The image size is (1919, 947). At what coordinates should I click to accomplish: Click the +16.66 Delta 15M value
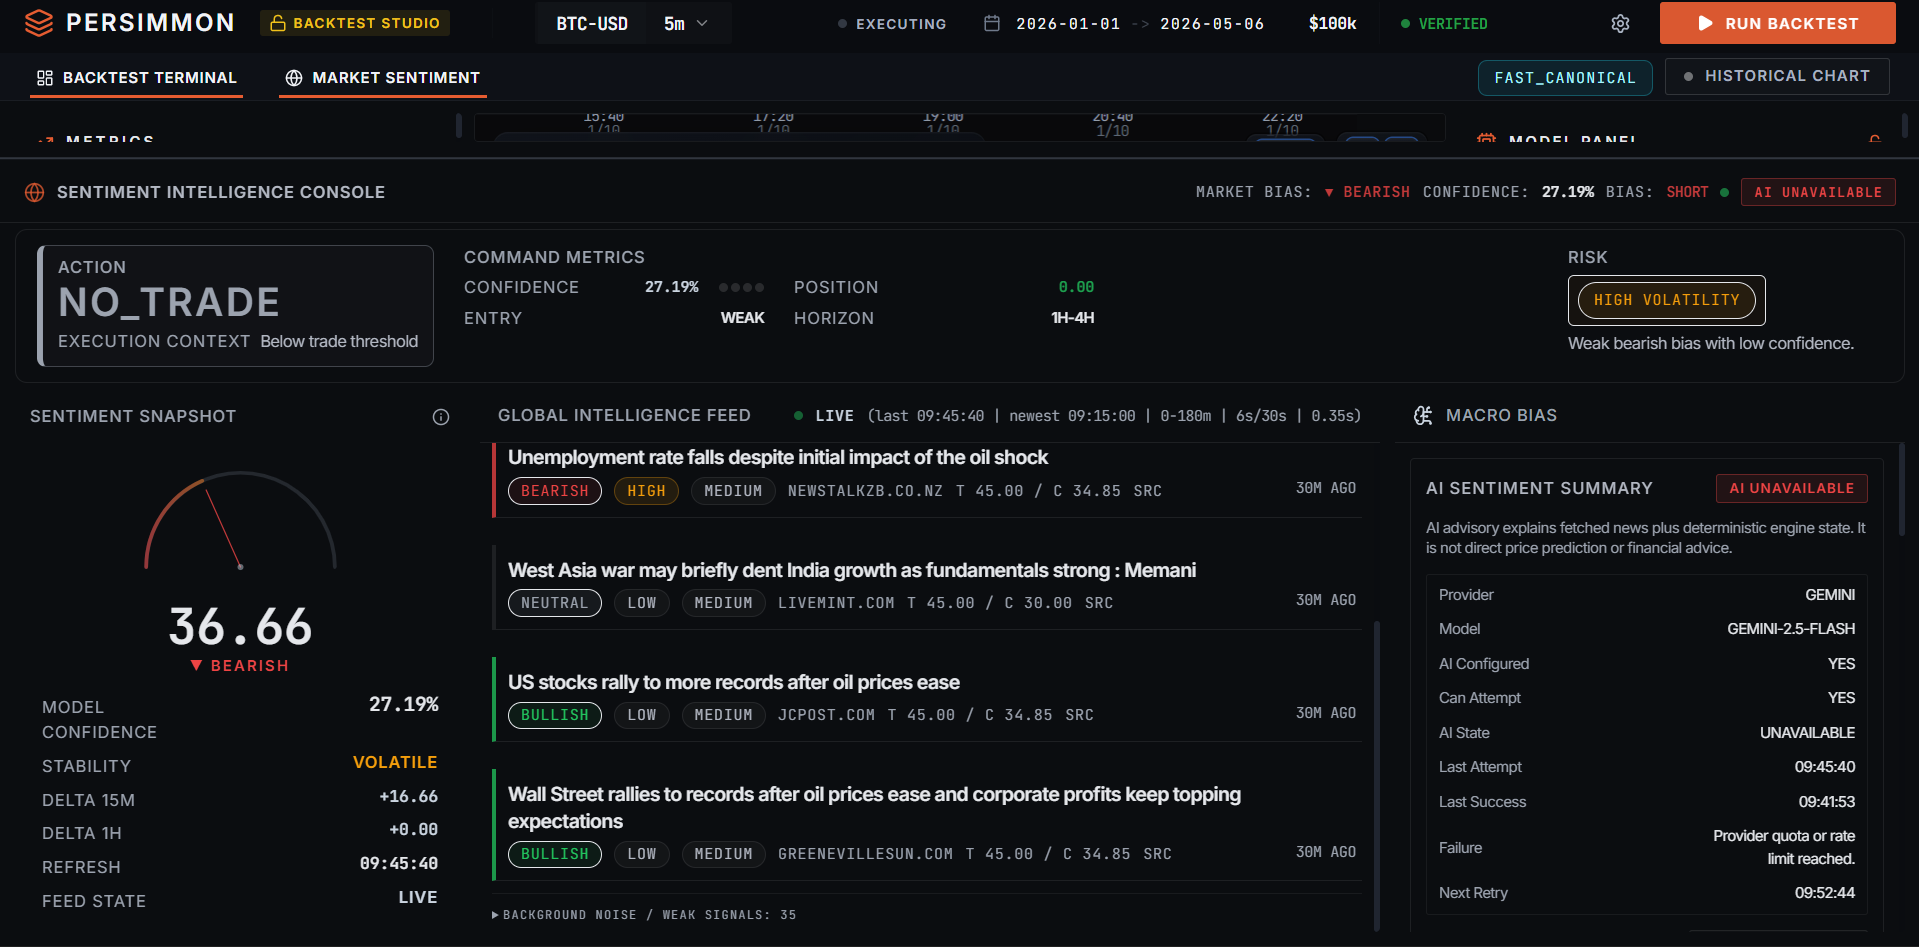408,797
